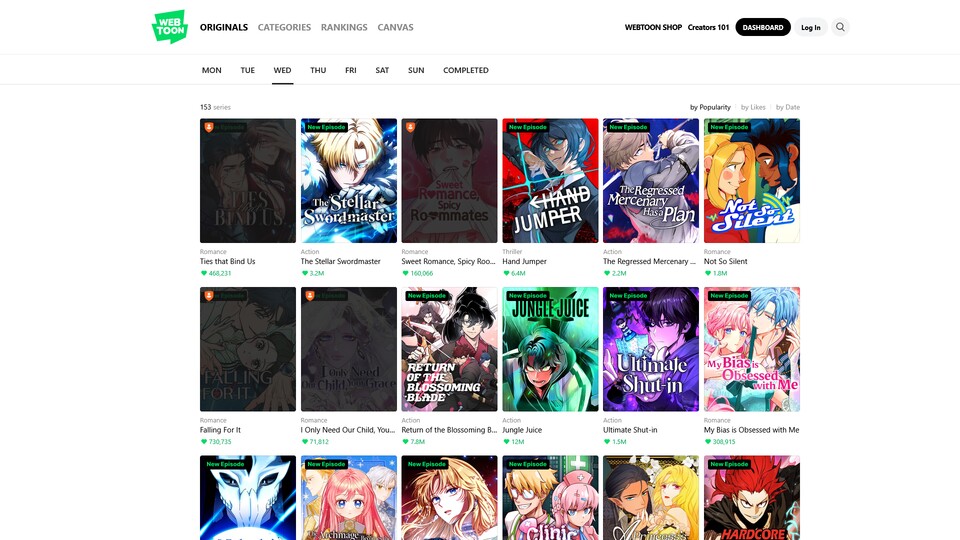Visit the WEBTOON SHOP link

653,27
